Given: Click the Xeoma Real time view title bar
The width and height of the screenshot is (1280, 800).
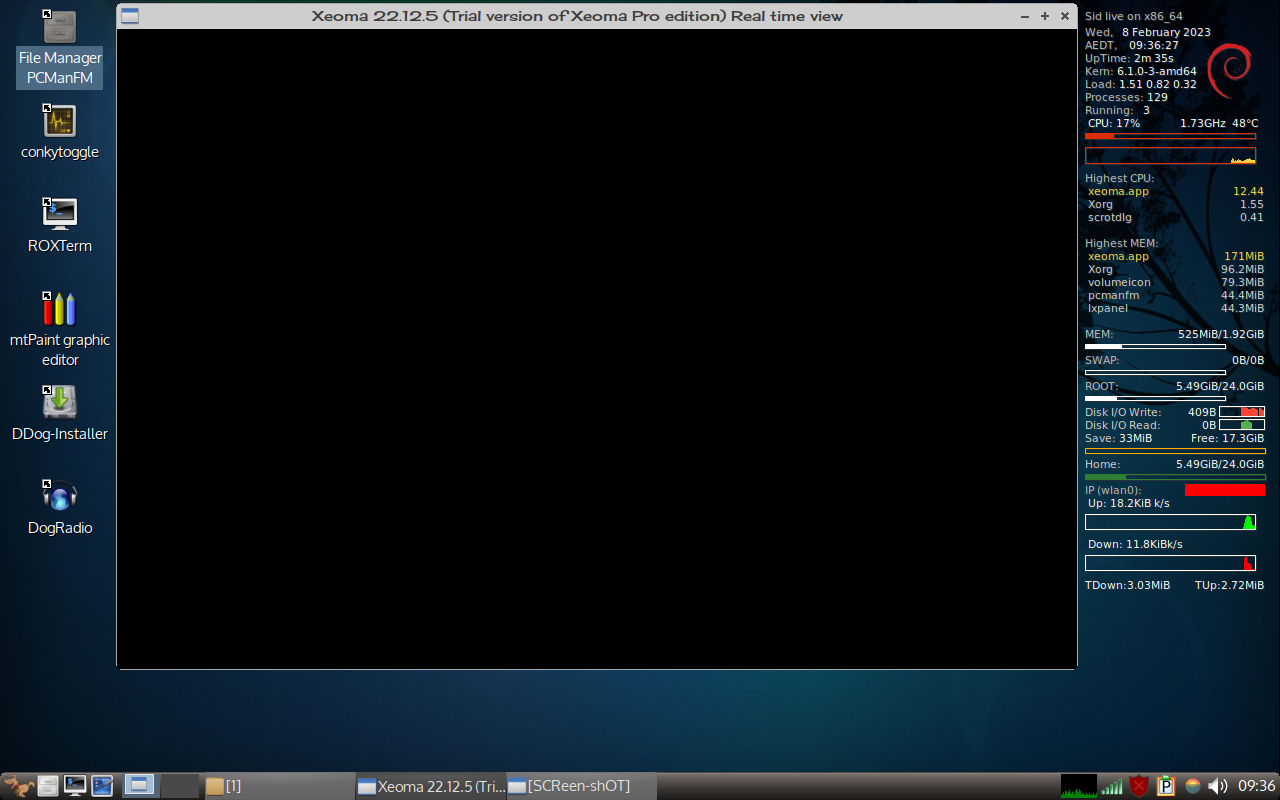Looking at the screenshot, I should (577, 16).
